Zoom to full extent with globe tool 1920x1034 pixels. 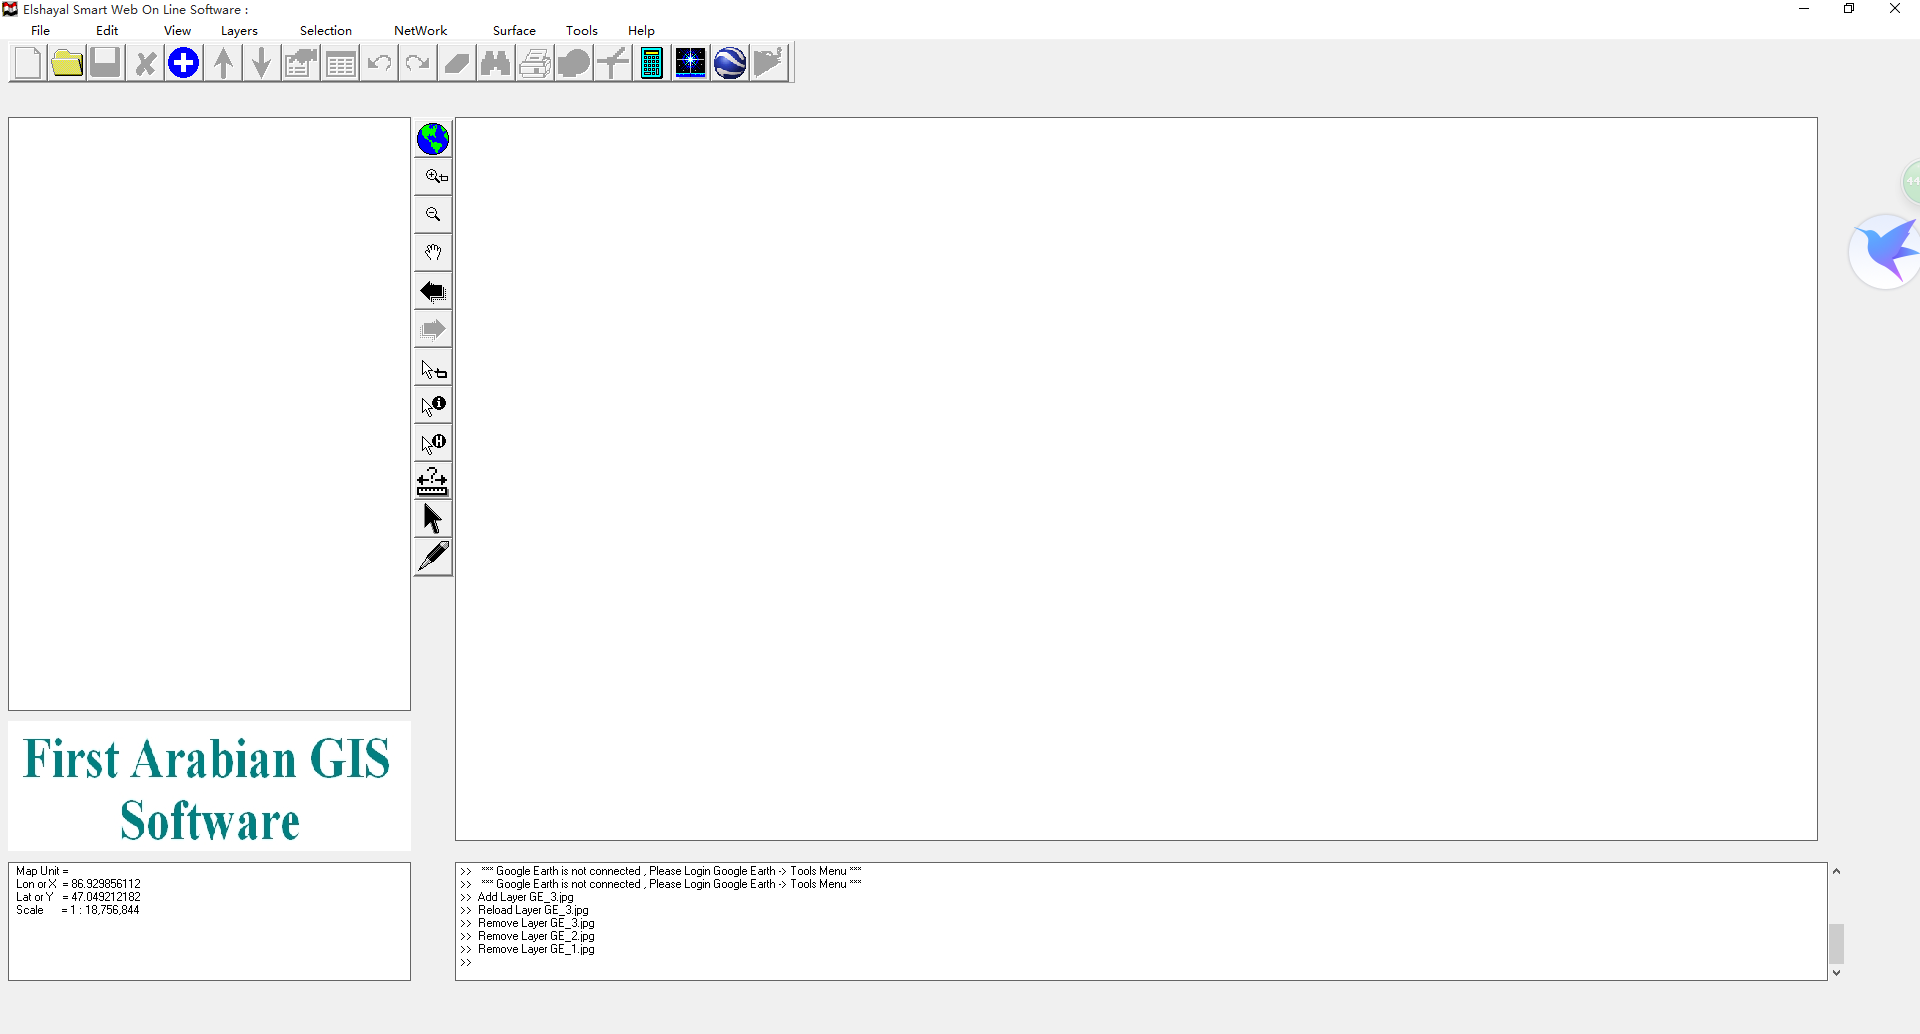[433, 139]
